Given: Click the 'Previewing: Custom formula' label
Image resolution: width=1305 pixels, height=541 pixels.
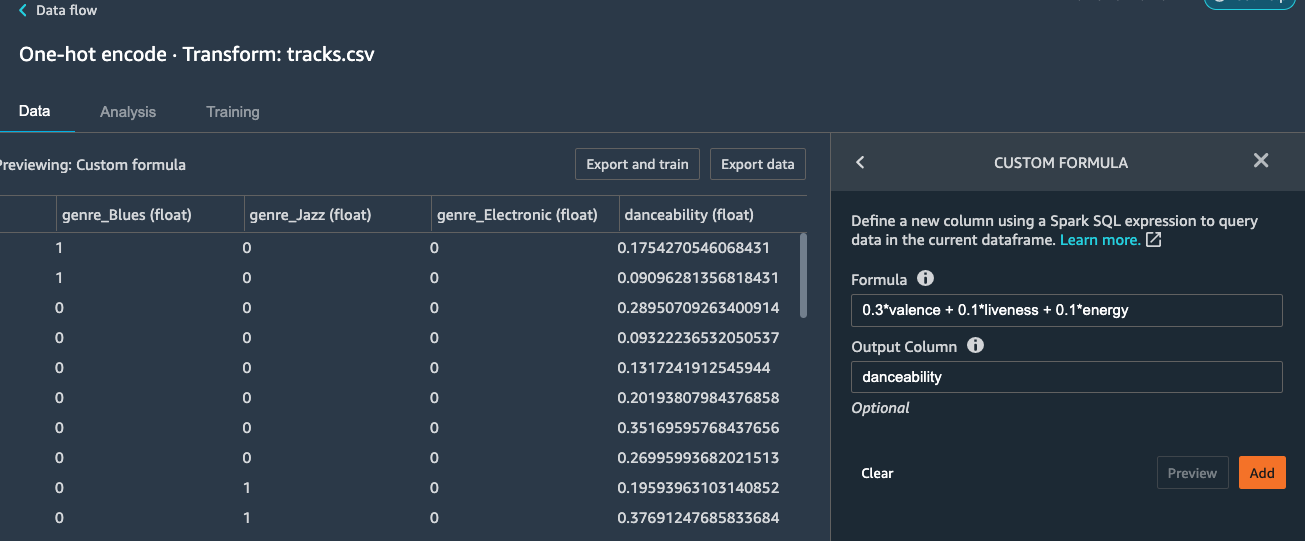Looking at the screenshot, I should 92,164.
